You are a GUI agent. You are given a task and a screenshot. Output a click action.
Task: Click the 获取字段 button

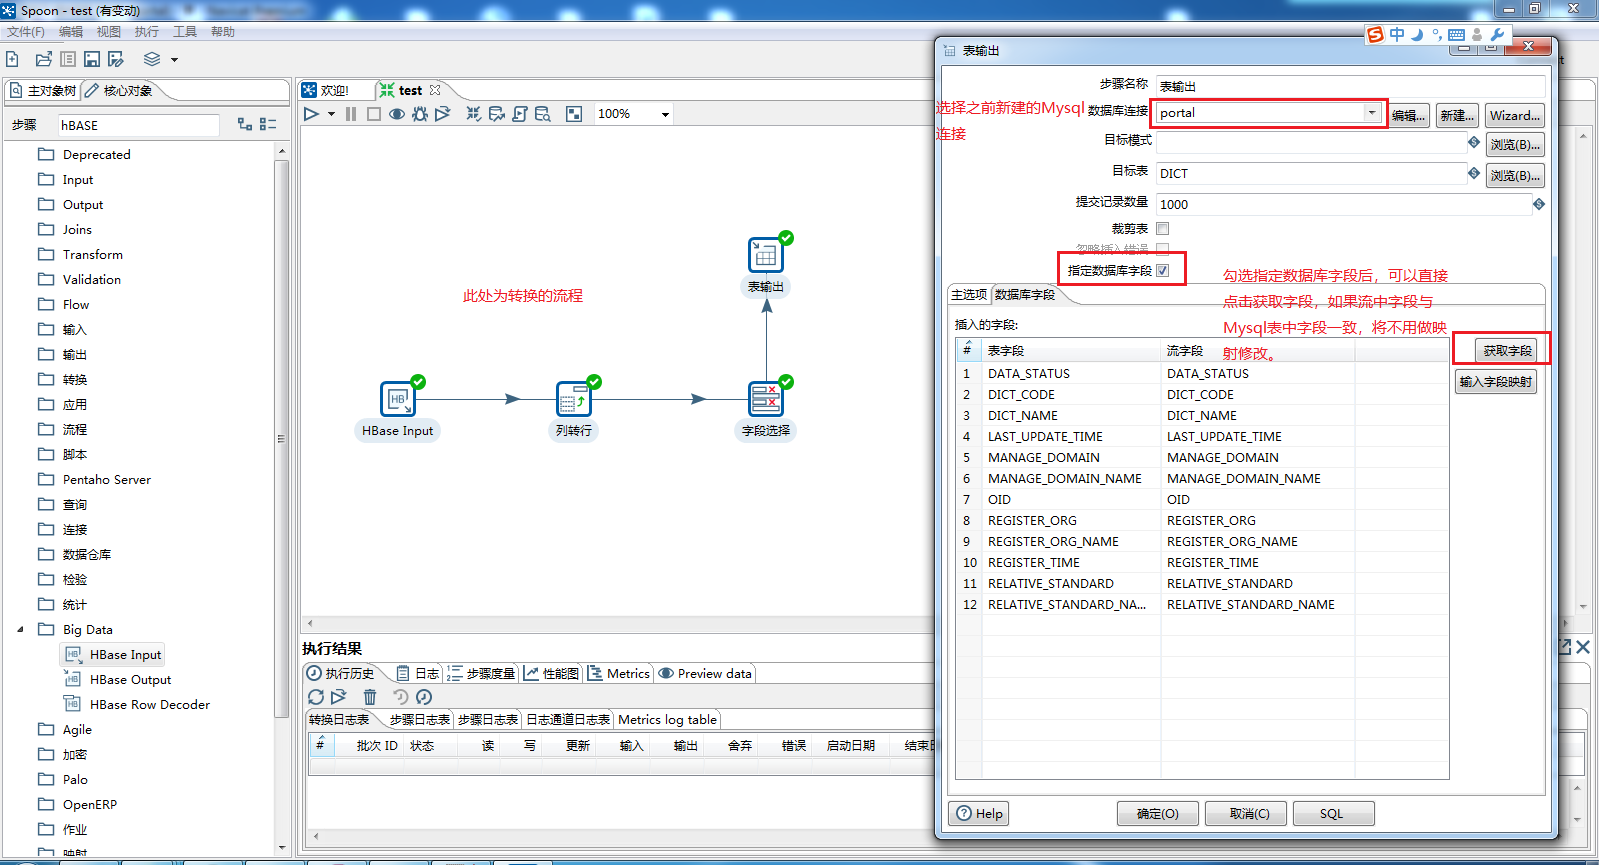1507,351
